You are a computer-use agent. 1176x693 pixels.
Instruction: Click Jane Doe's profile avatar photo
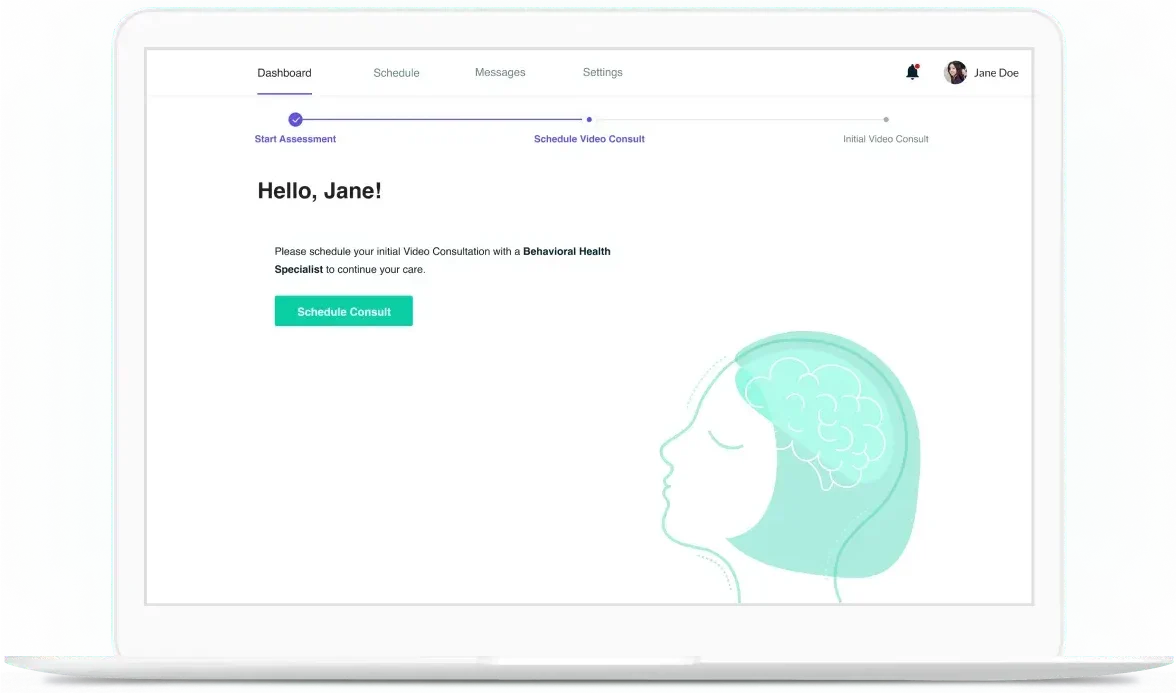[955, 73]
